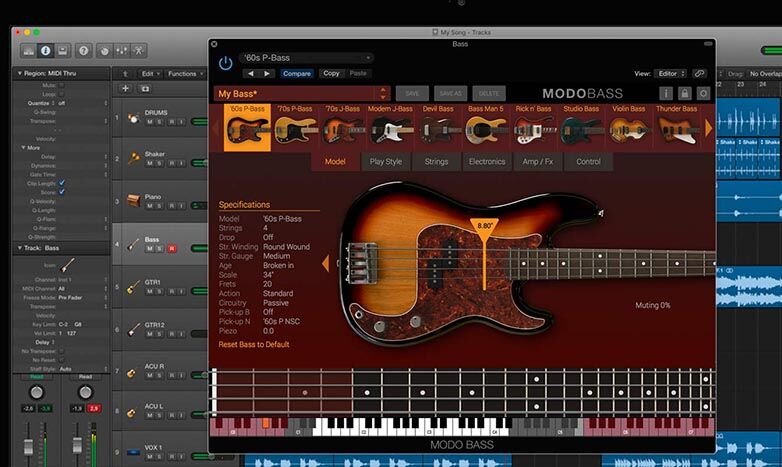Solo the Shaker track

[160, 163]
